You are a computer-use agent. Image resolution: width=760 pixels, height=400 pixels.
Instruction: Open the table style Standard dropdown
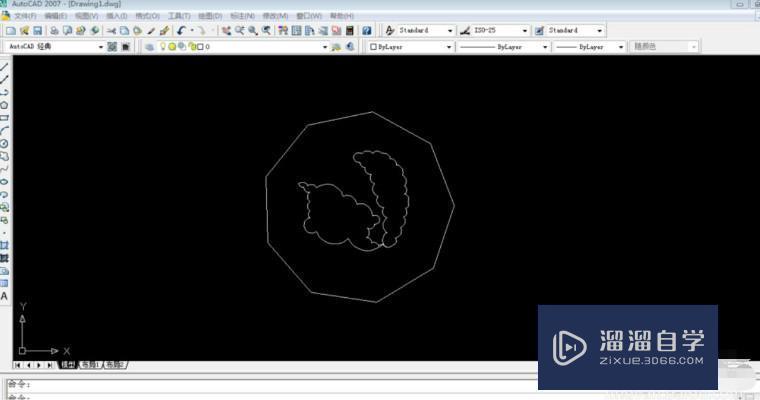click(600, 31)
